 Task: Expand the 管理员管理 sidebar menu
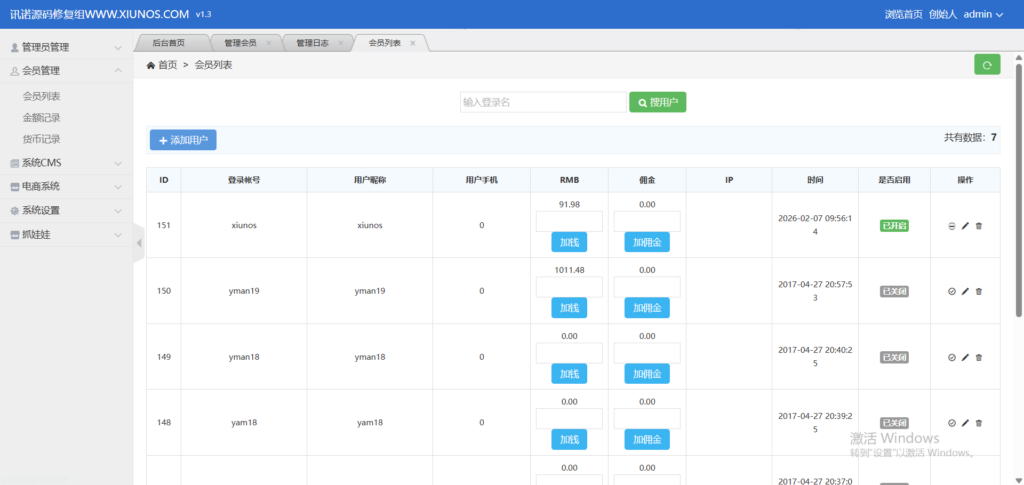click(x=66, y=47)
